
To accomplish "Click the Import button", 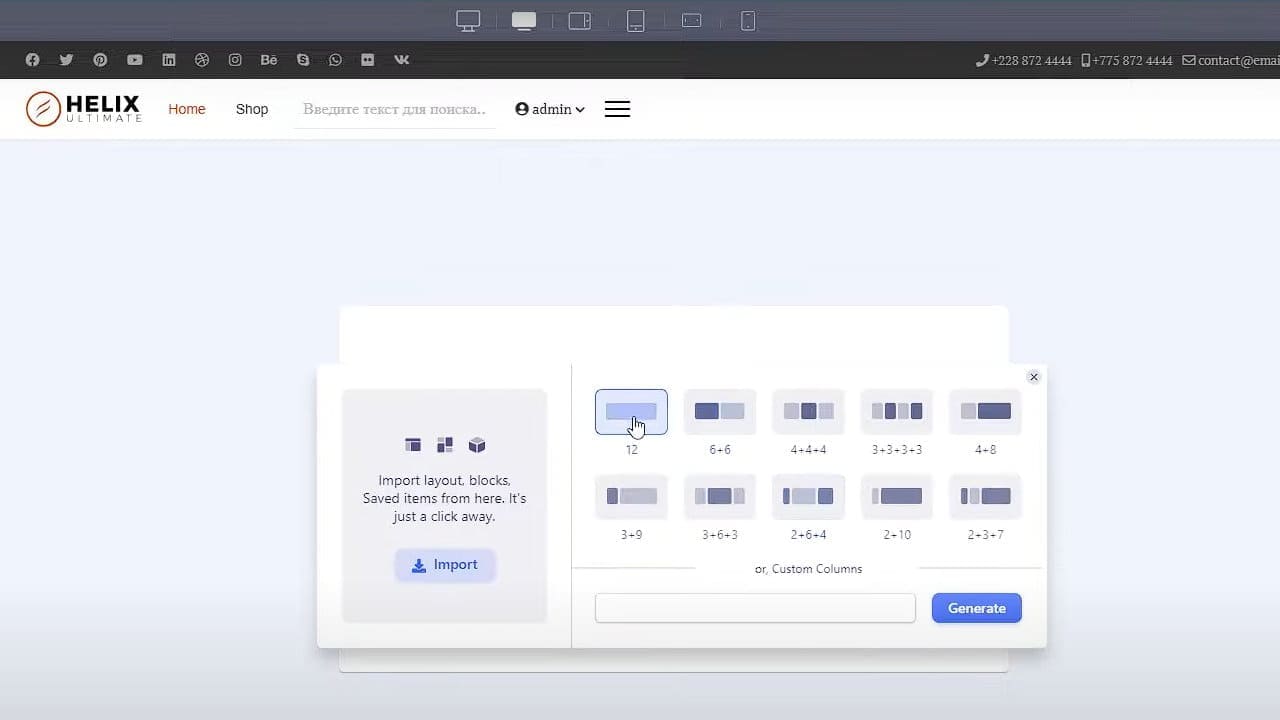I will pyautogui.click(x=445, y=565).
